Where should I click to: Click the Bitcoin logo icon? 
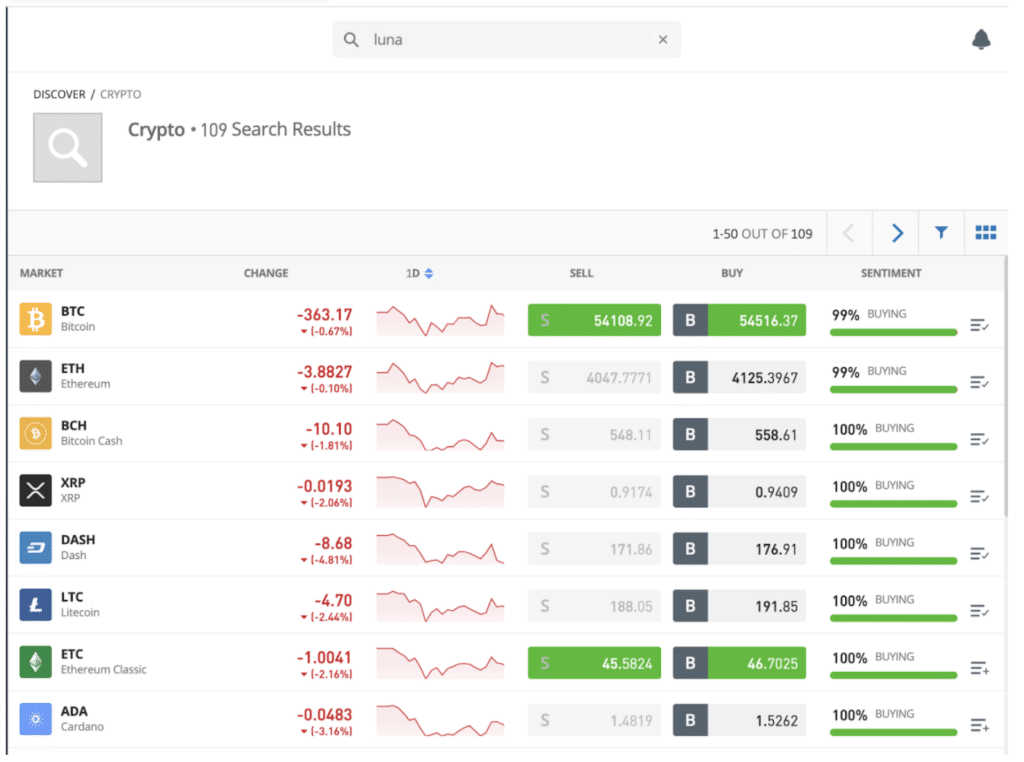35,319
